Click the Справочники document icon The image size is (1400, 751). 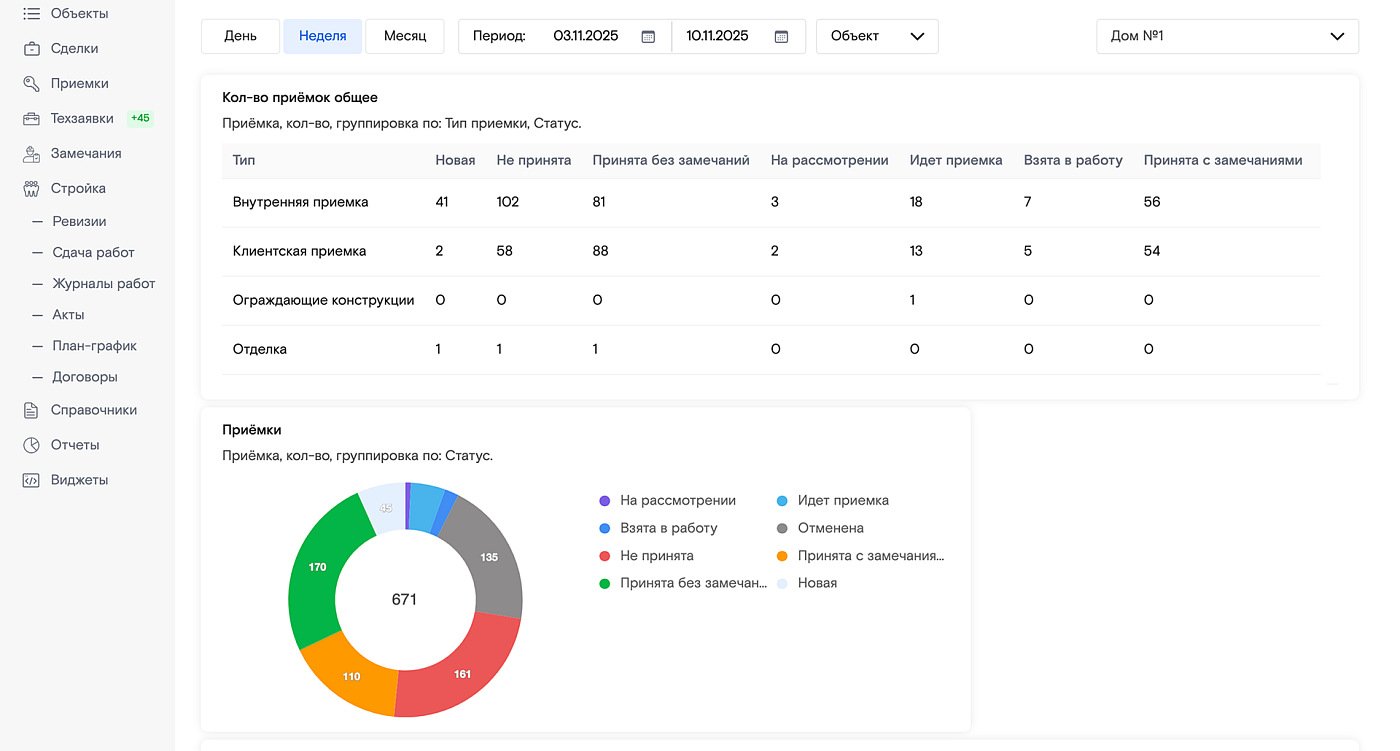31,410
